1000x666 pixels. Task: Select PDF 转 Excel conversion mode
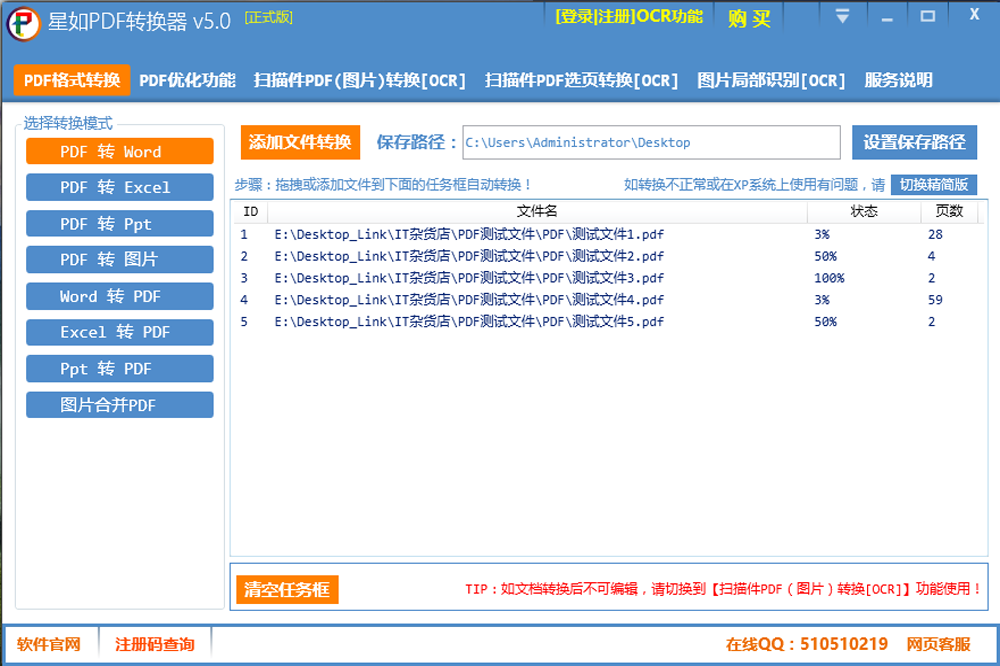click(120, 187)
